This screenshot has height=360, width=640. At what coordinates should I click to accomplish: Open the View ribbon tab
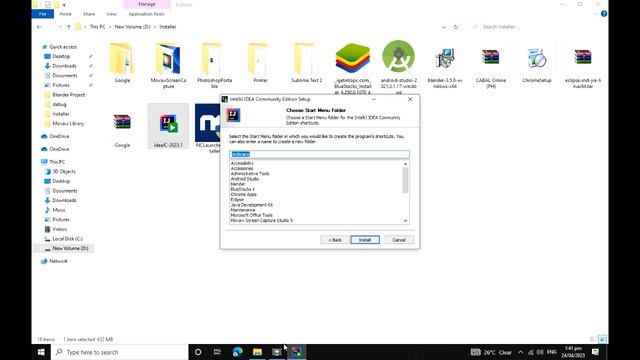111,14
